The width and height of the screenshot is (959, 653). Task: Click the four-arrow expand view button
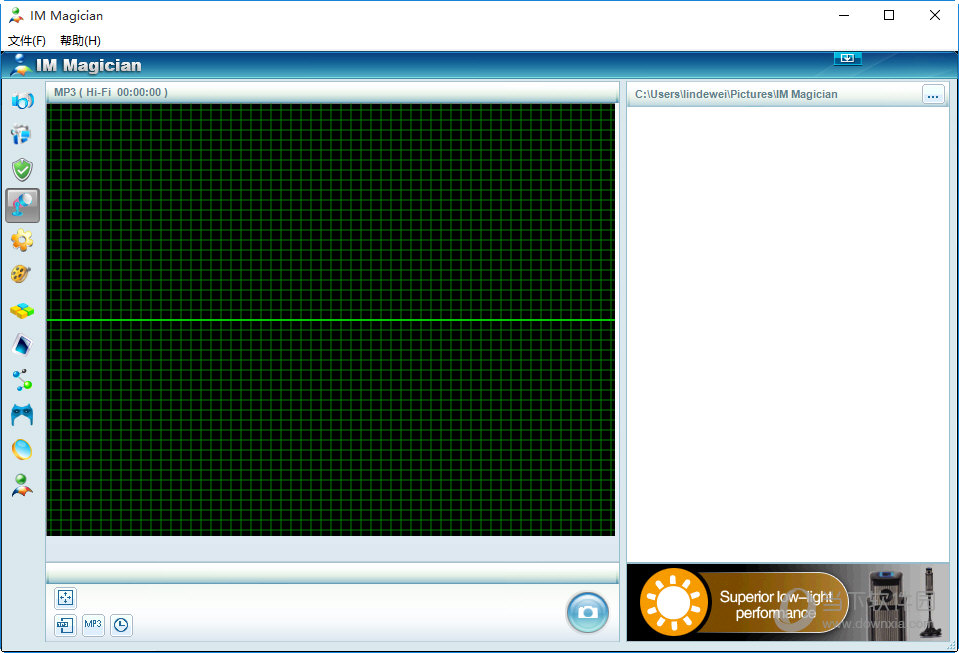pos(65,597)
